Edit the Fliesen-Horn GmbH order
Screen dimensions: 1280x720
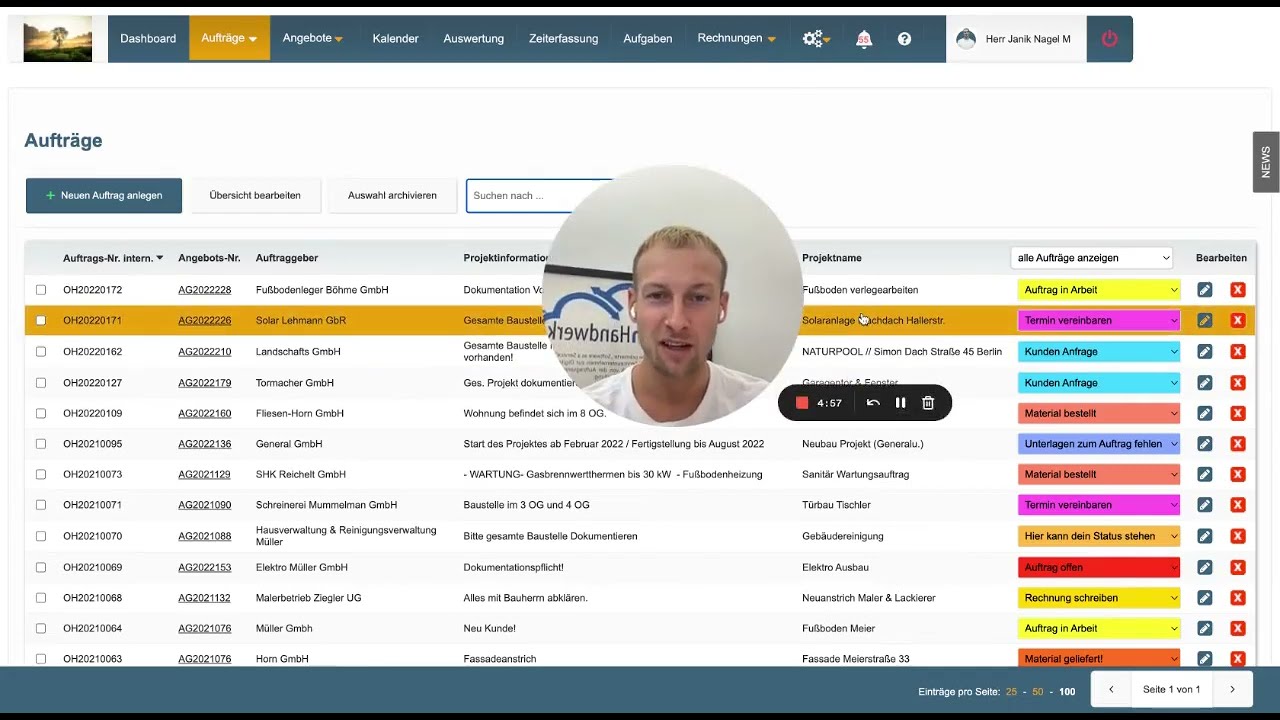[x=1205, y=413]
